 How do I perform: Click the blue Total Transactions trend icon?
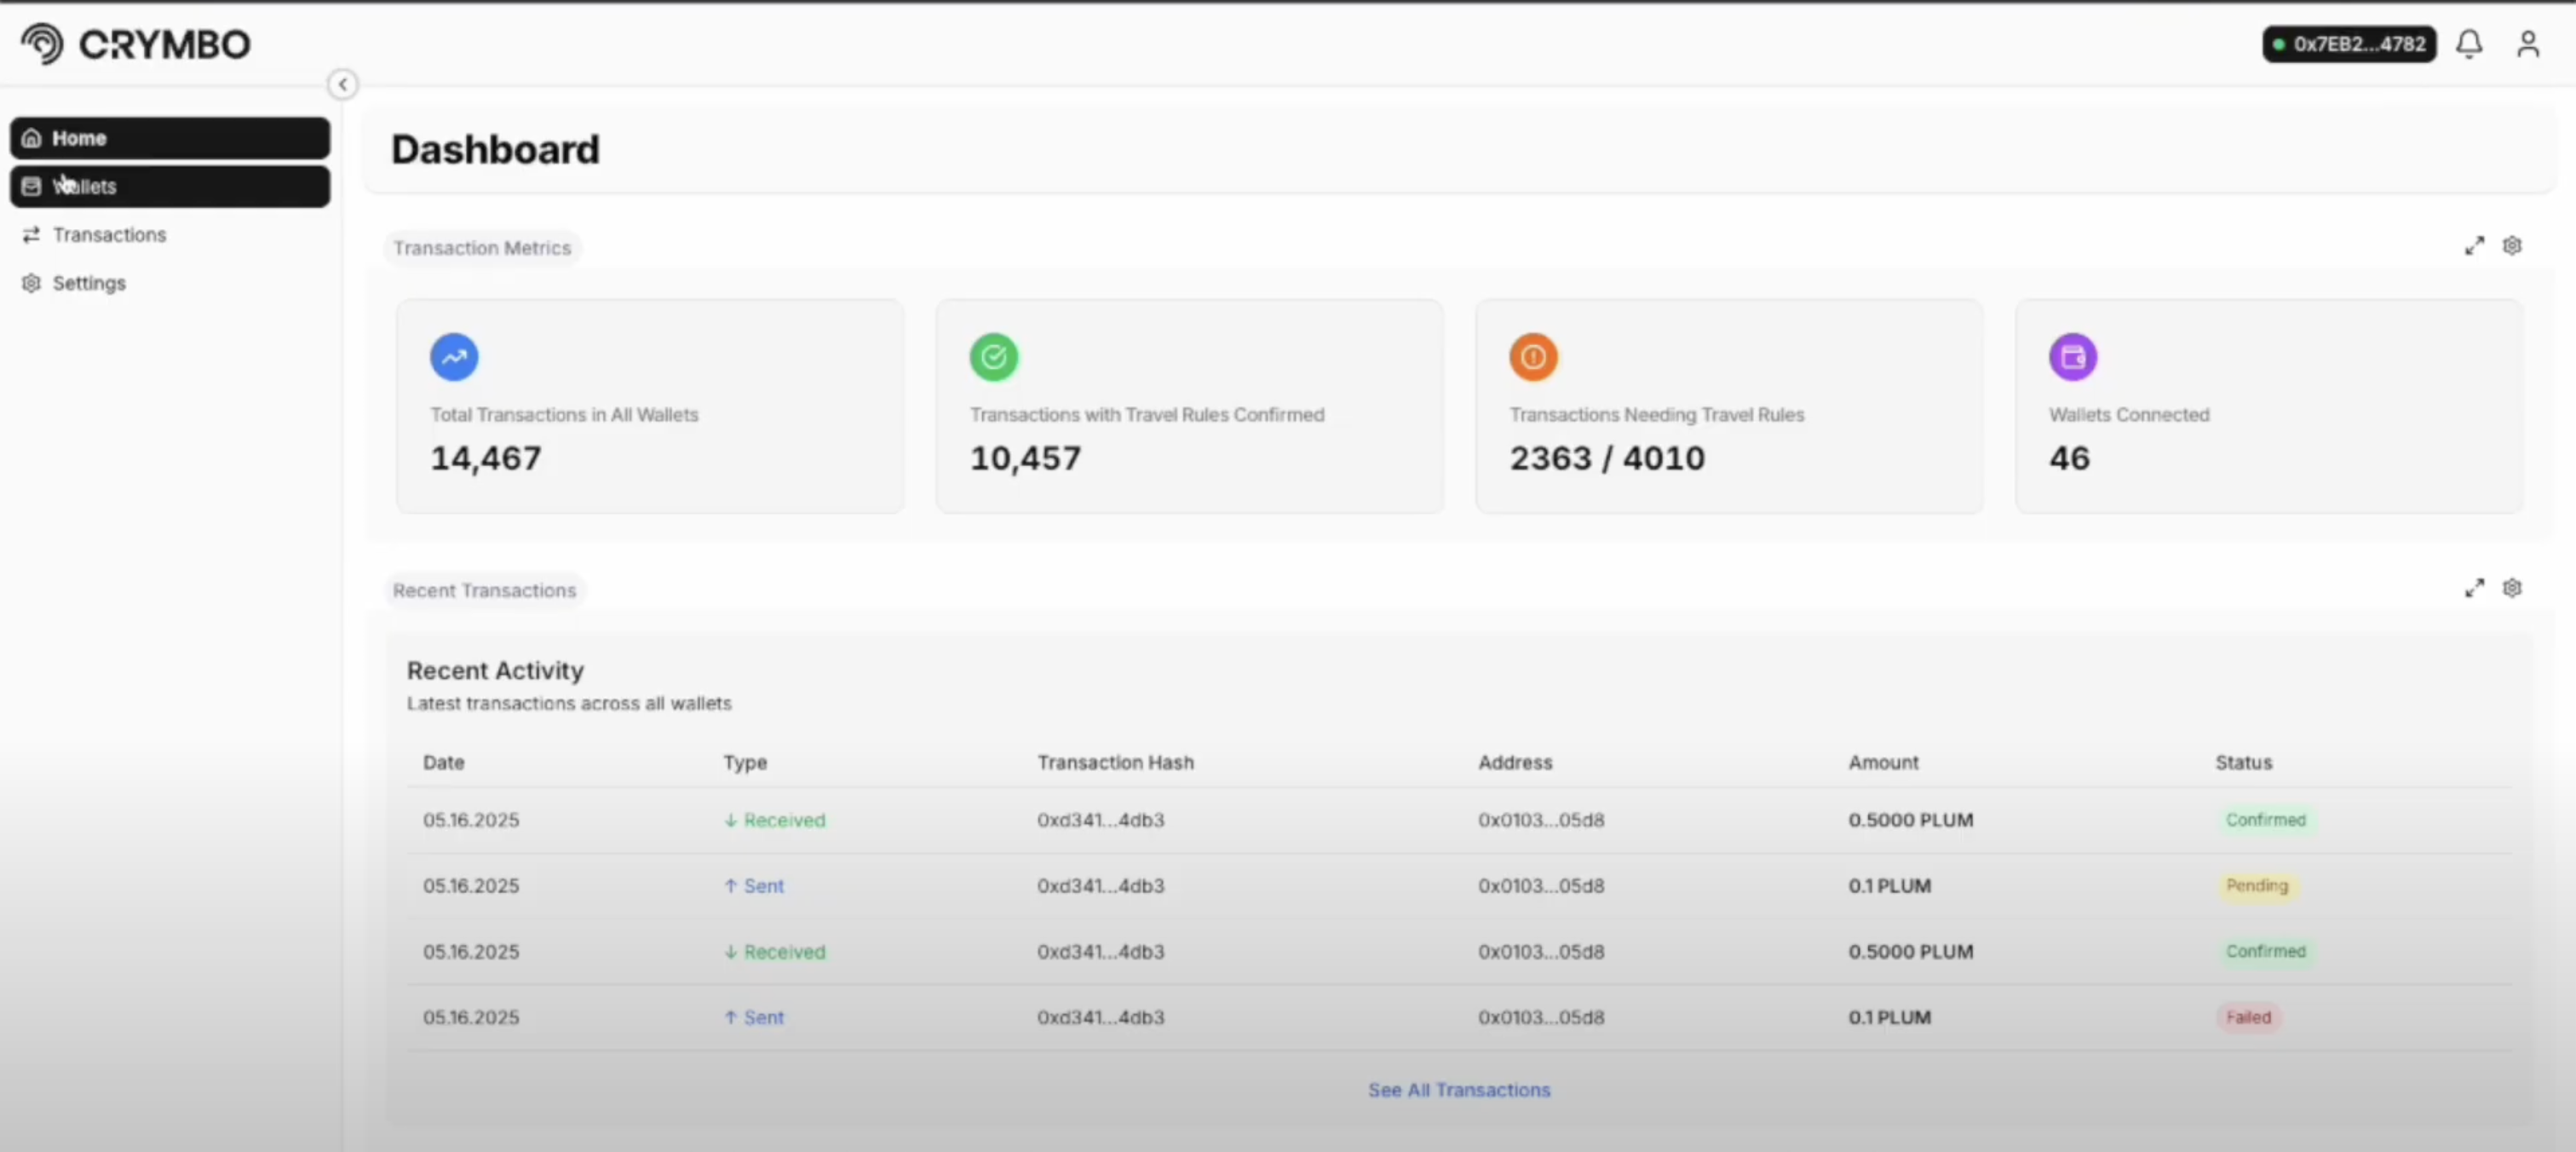tap(454, 357)
